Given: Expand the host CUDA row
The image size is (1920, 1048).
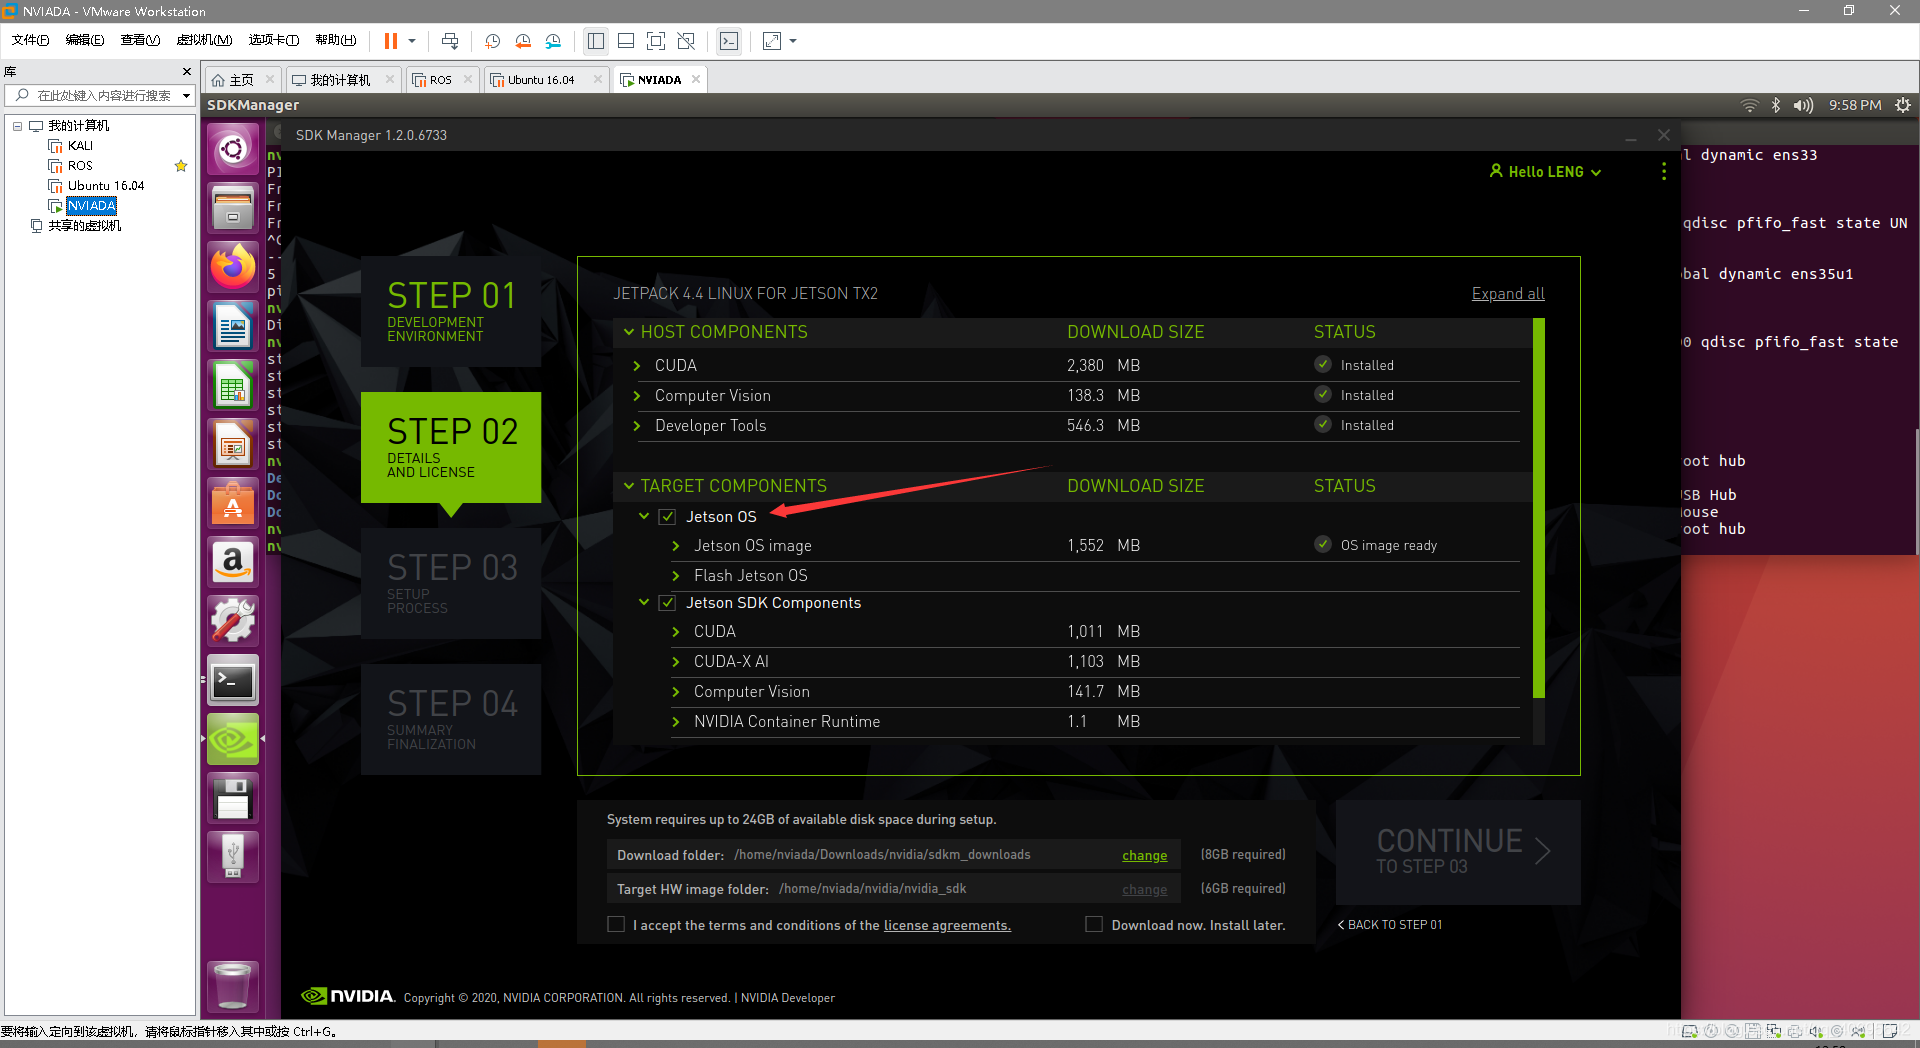Looking at the screenshot, I should (637, 366).
